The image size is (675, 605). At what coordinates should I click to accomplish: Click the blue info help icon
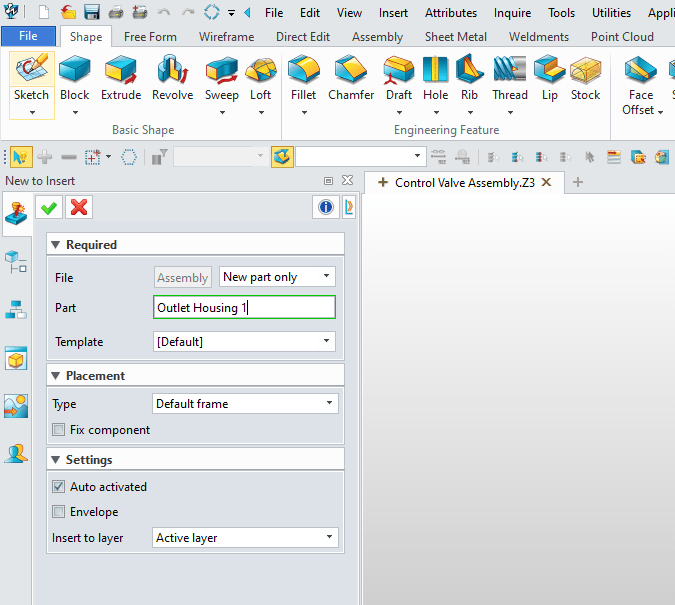[325, 207]
